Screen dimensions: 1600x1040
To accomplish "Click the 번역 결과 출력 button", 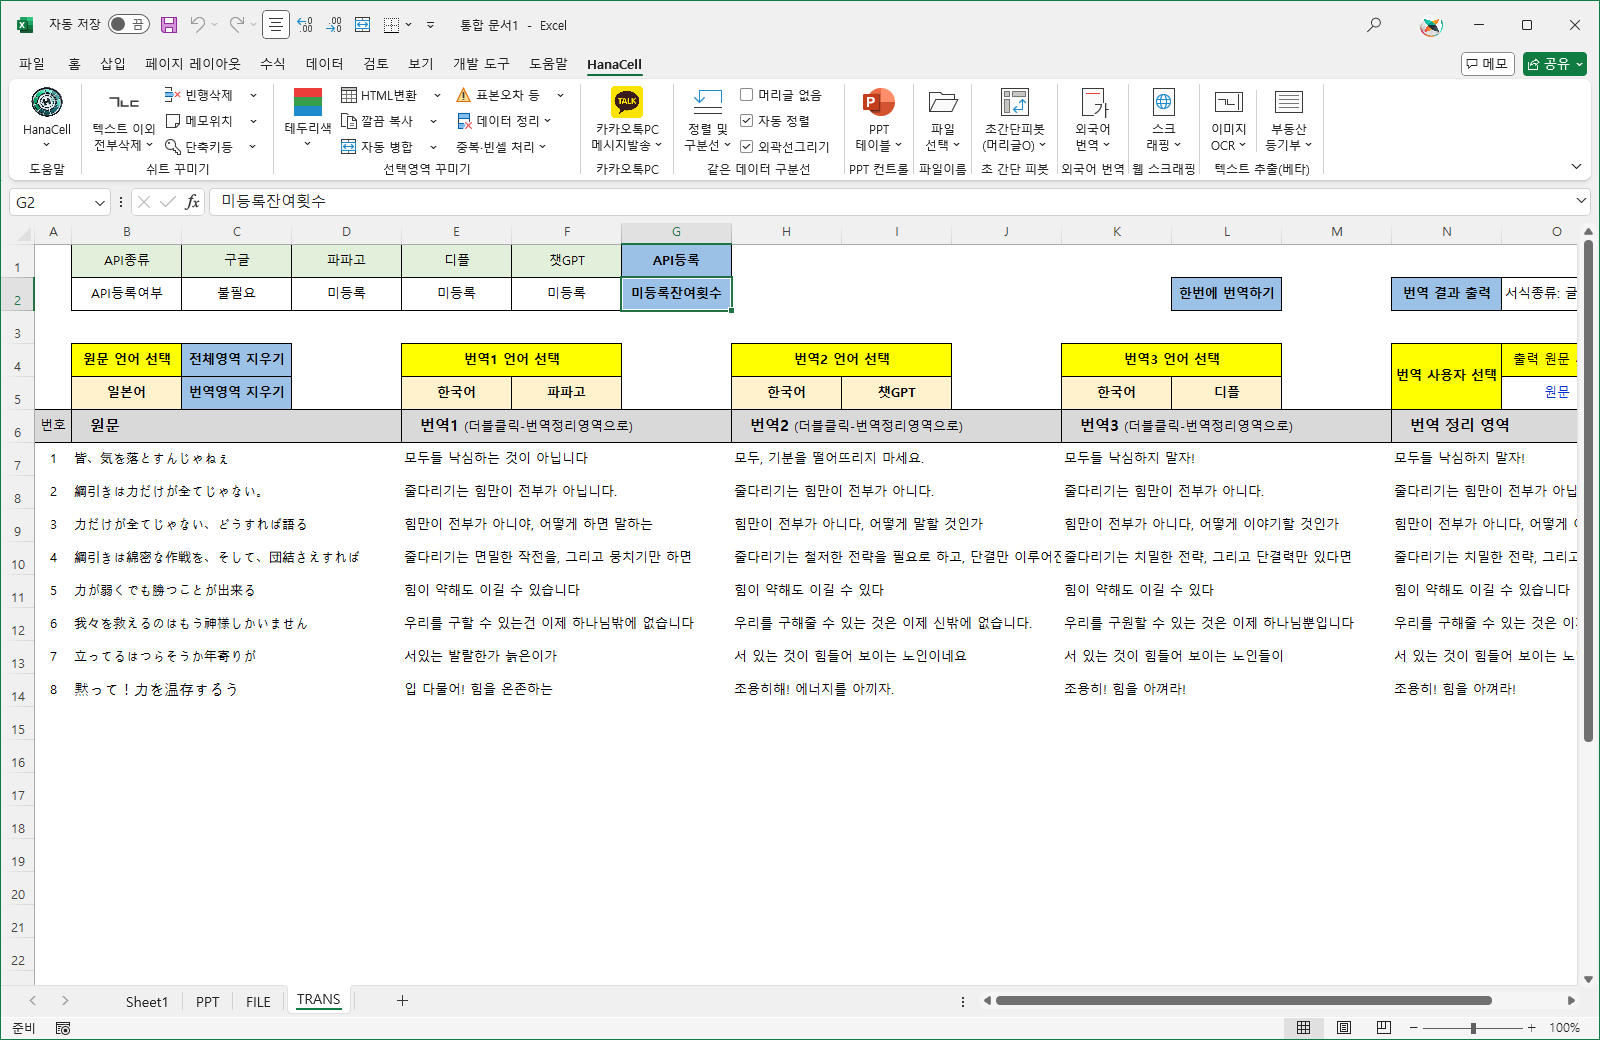I will 1446,293.
